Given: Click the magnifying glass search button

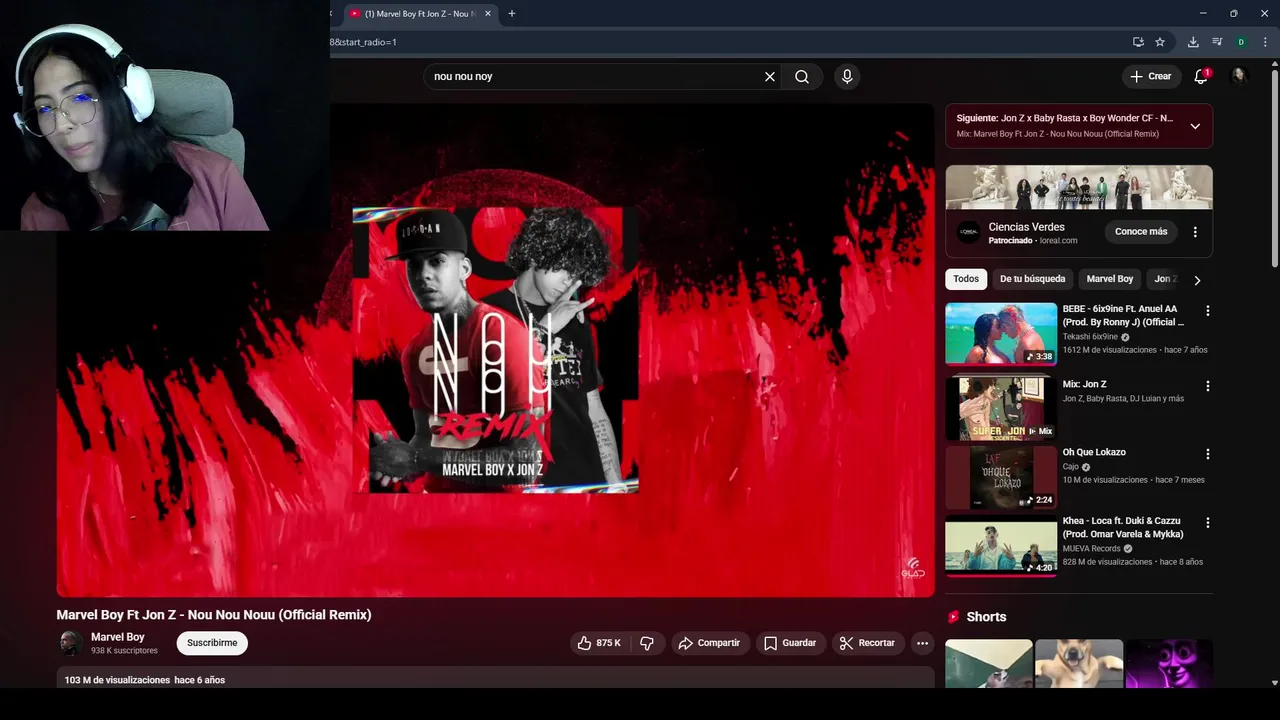Looking at the screenshot, I should 802,76.
